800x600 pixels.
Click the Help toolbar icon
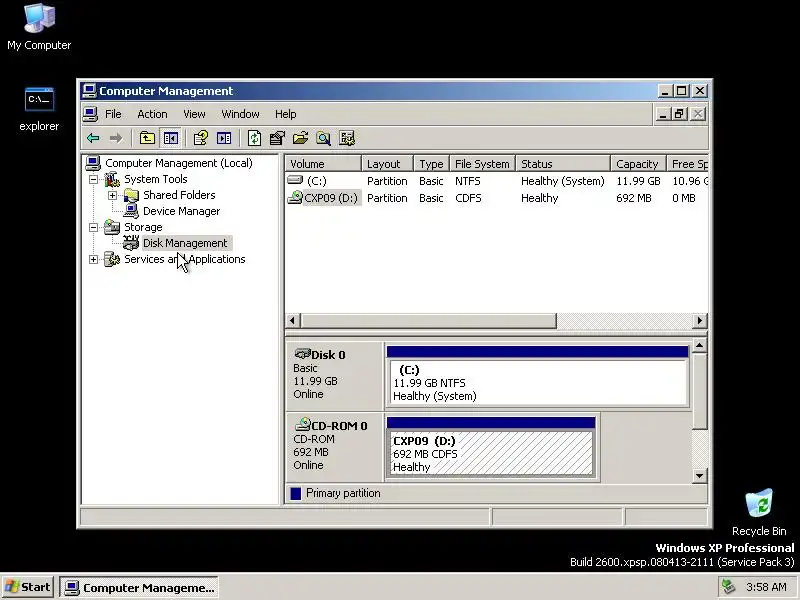tap(201, 138)
